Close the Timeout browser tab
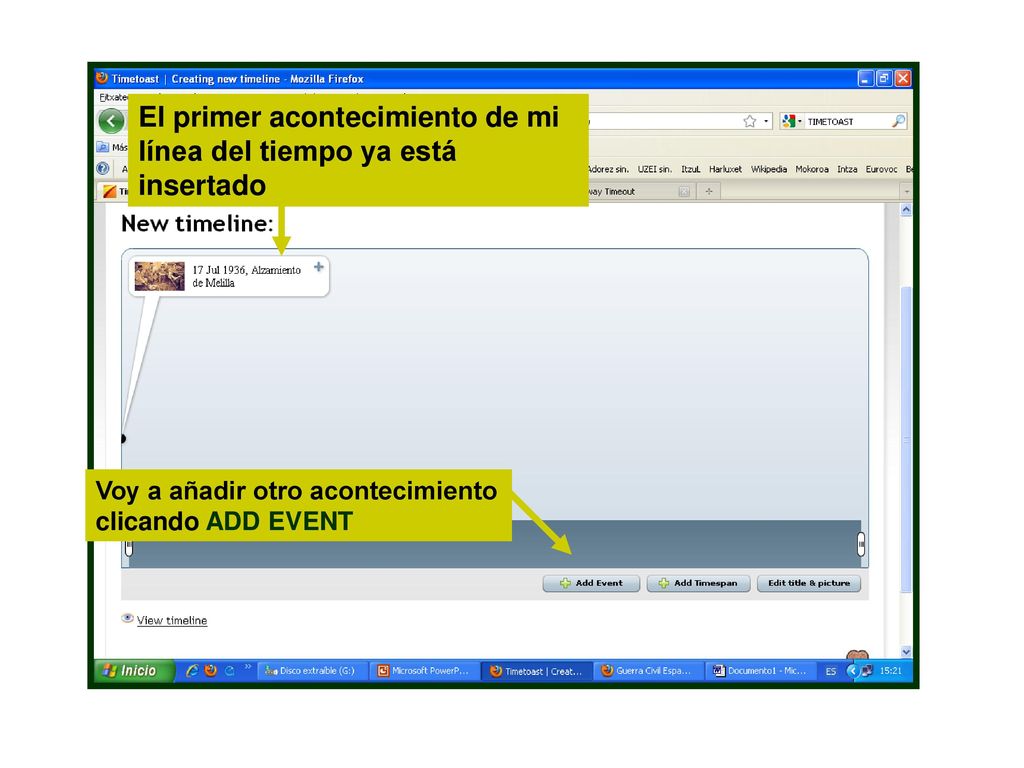The height and width of the screenshot is (768, 1024). [684, 191]
